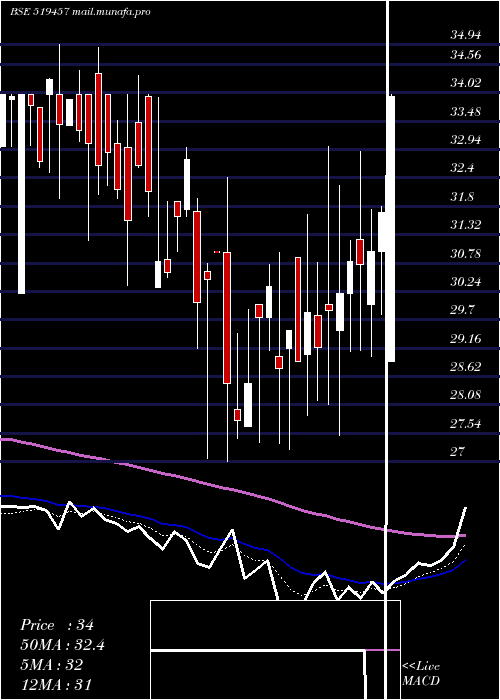The image size is (500, 700).
Task: Click the '50MA : 32.4' readout
Action: [x=62, y=645]
